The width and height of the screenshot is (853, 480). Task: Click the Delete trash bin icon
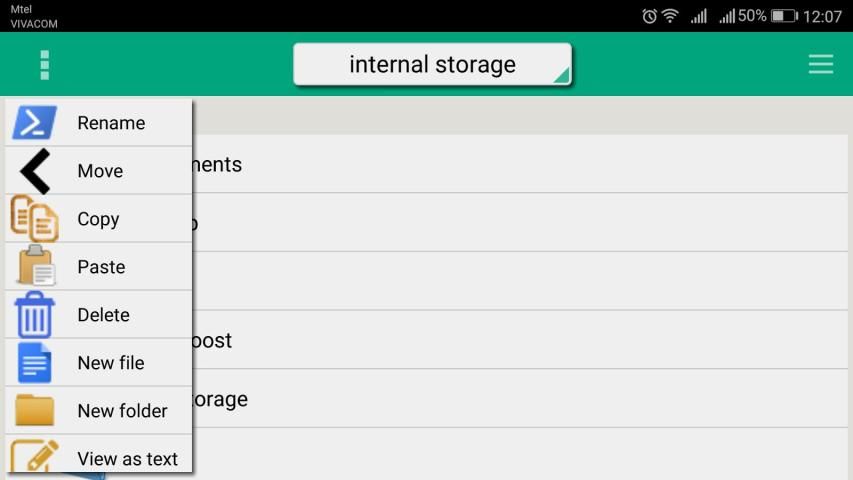35,314
